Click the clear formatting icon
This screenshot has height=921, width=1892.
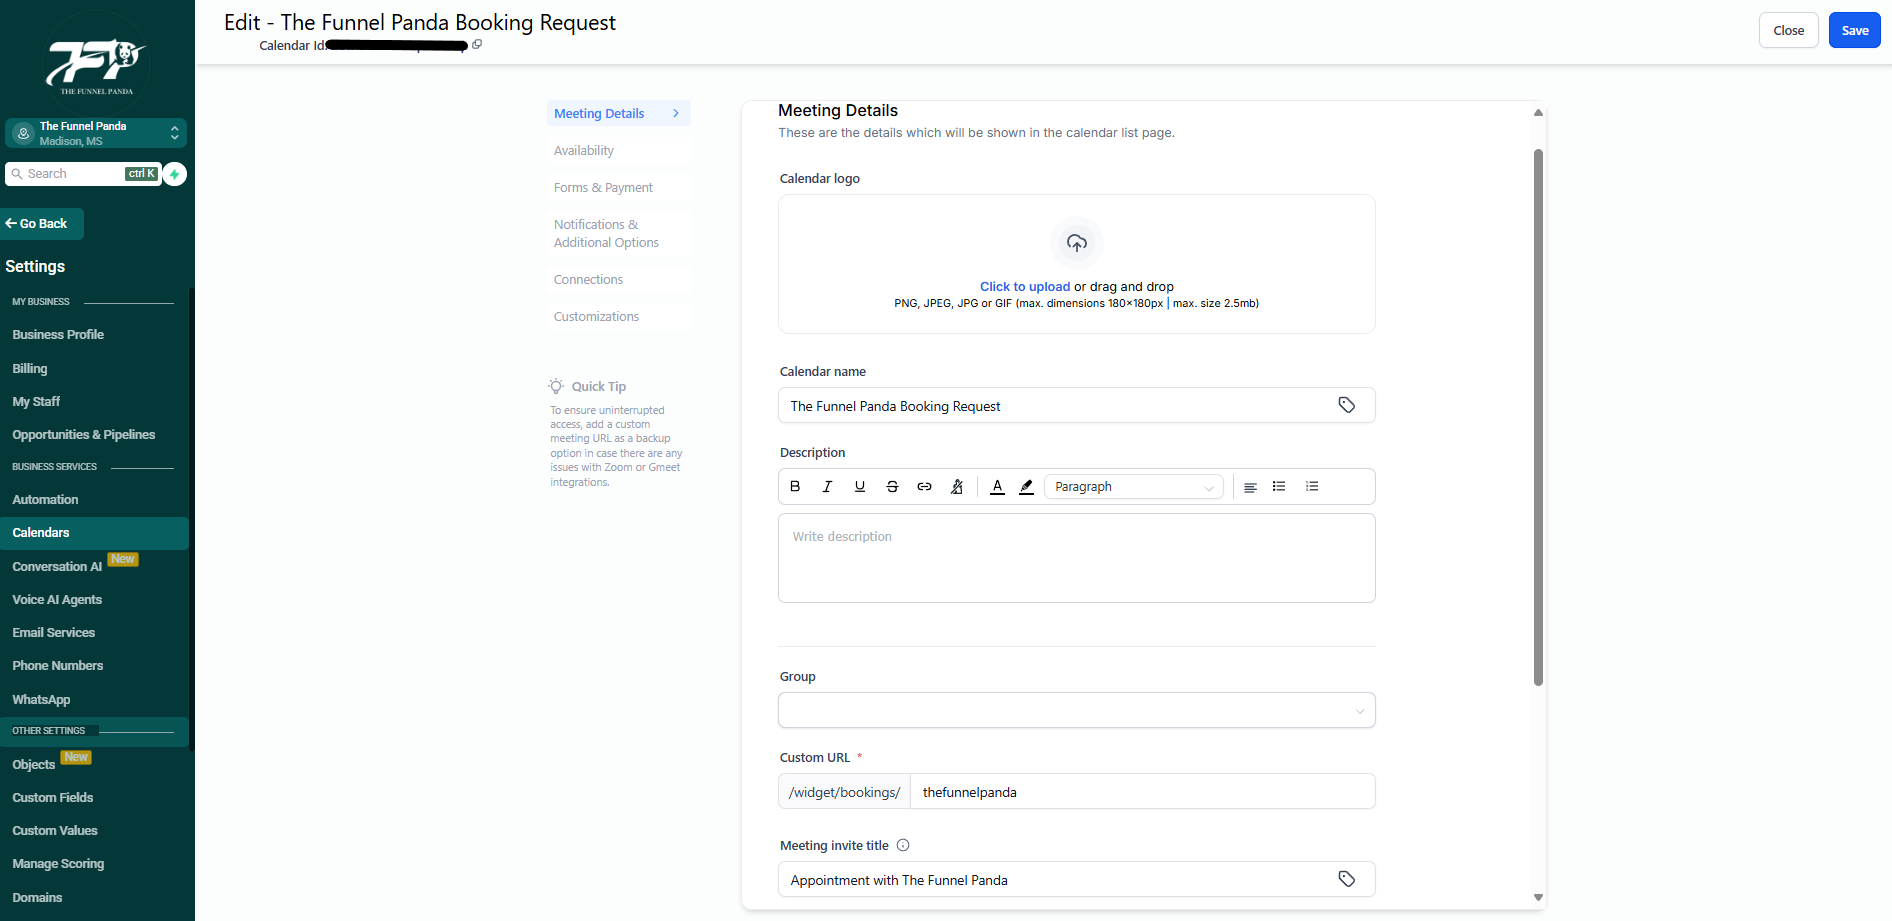pos(957,487)
